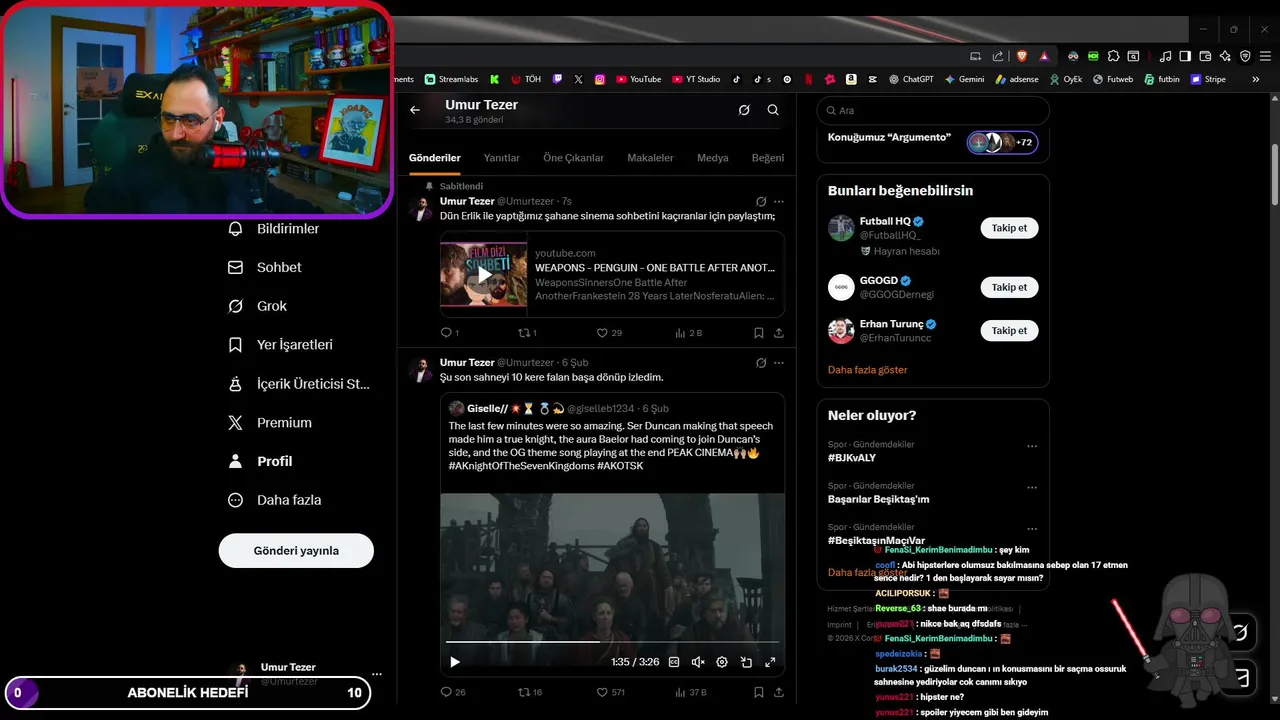Open the youtube.com WEAPONS video card
The height and width of the screenshot is (720, 1280).
pyautogui.click(x=612, y=274)
